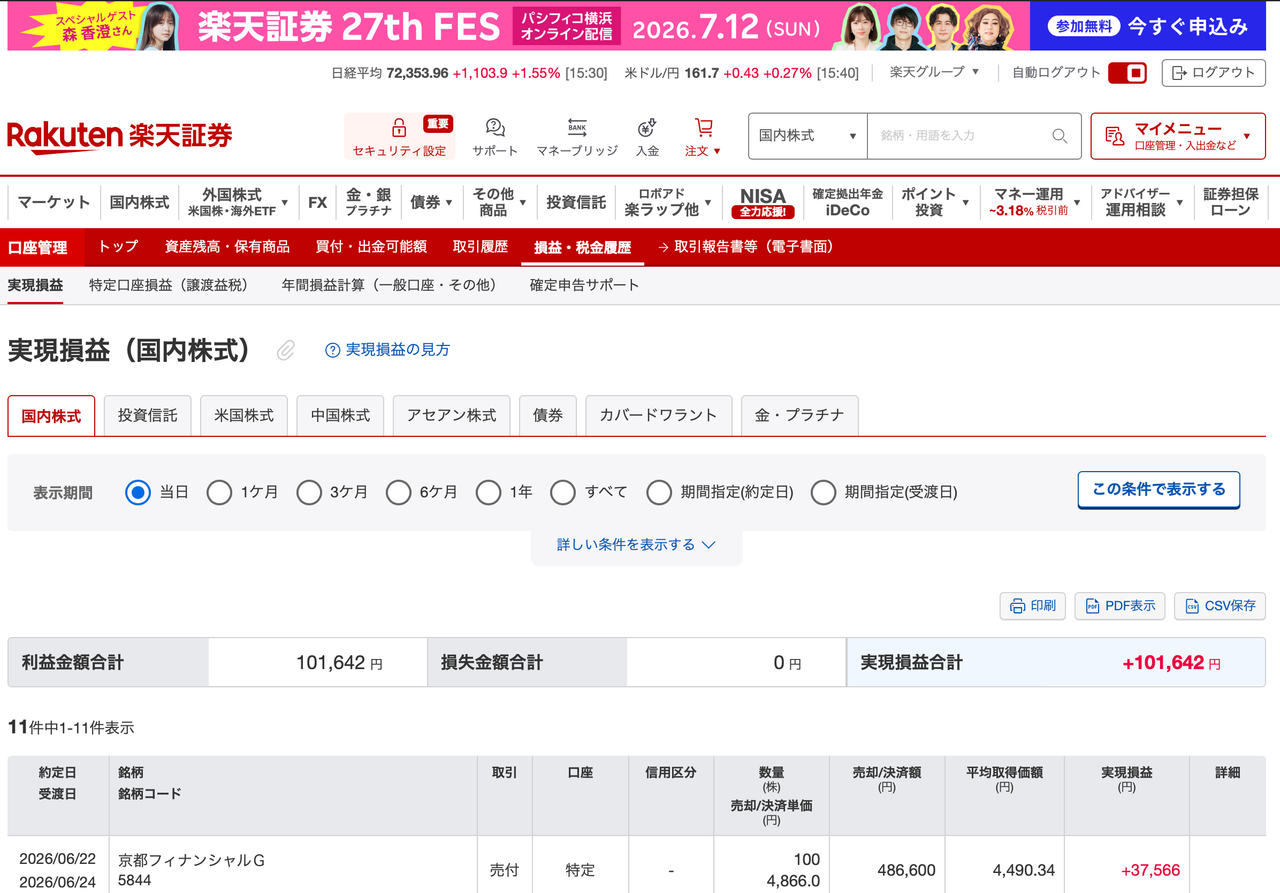Select 期間指定(約定日) radio button
This screenshot has height=893, width=1280.
659,492
